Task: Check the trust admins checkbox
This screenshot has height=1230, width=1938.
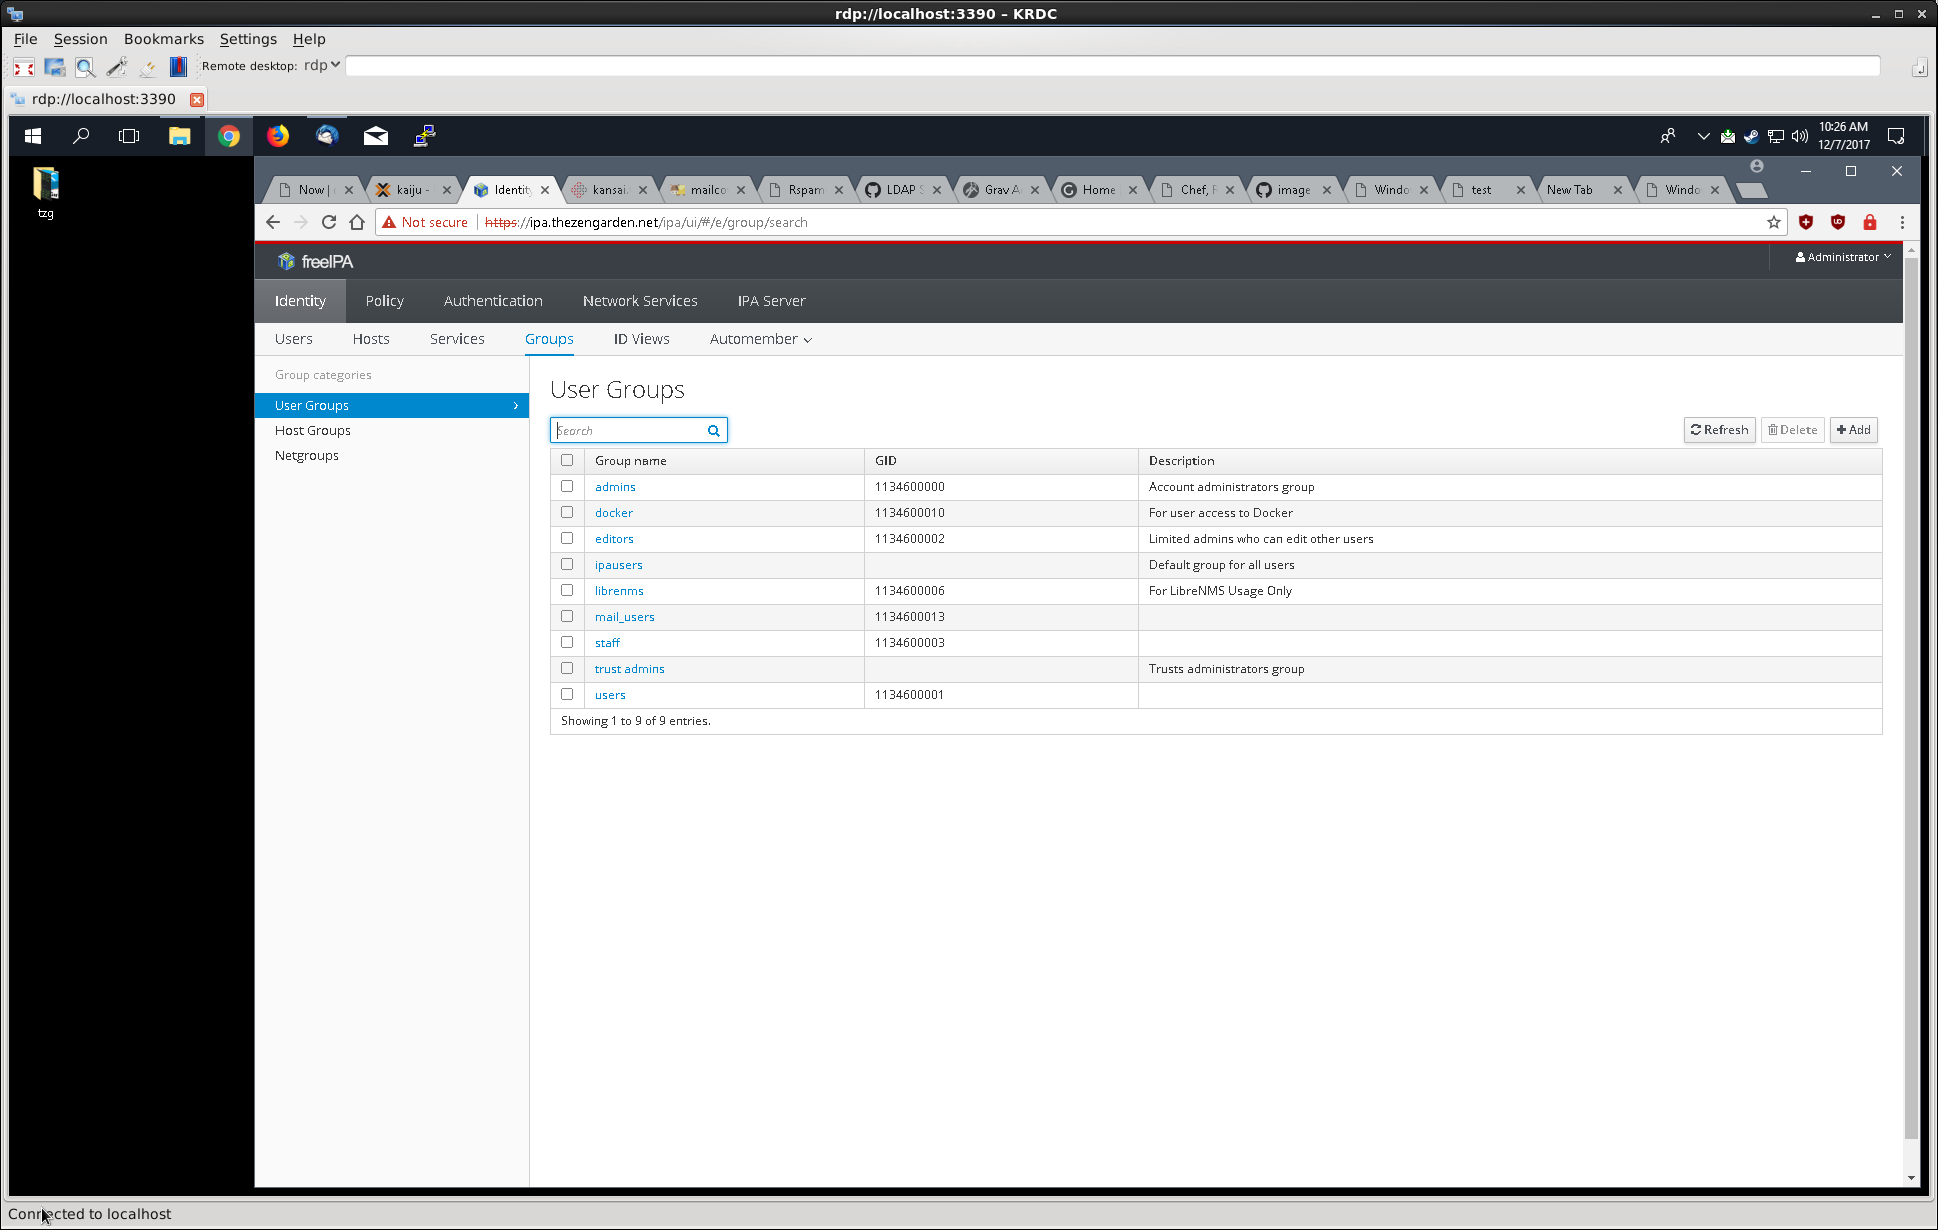Action: click(567, 668)
